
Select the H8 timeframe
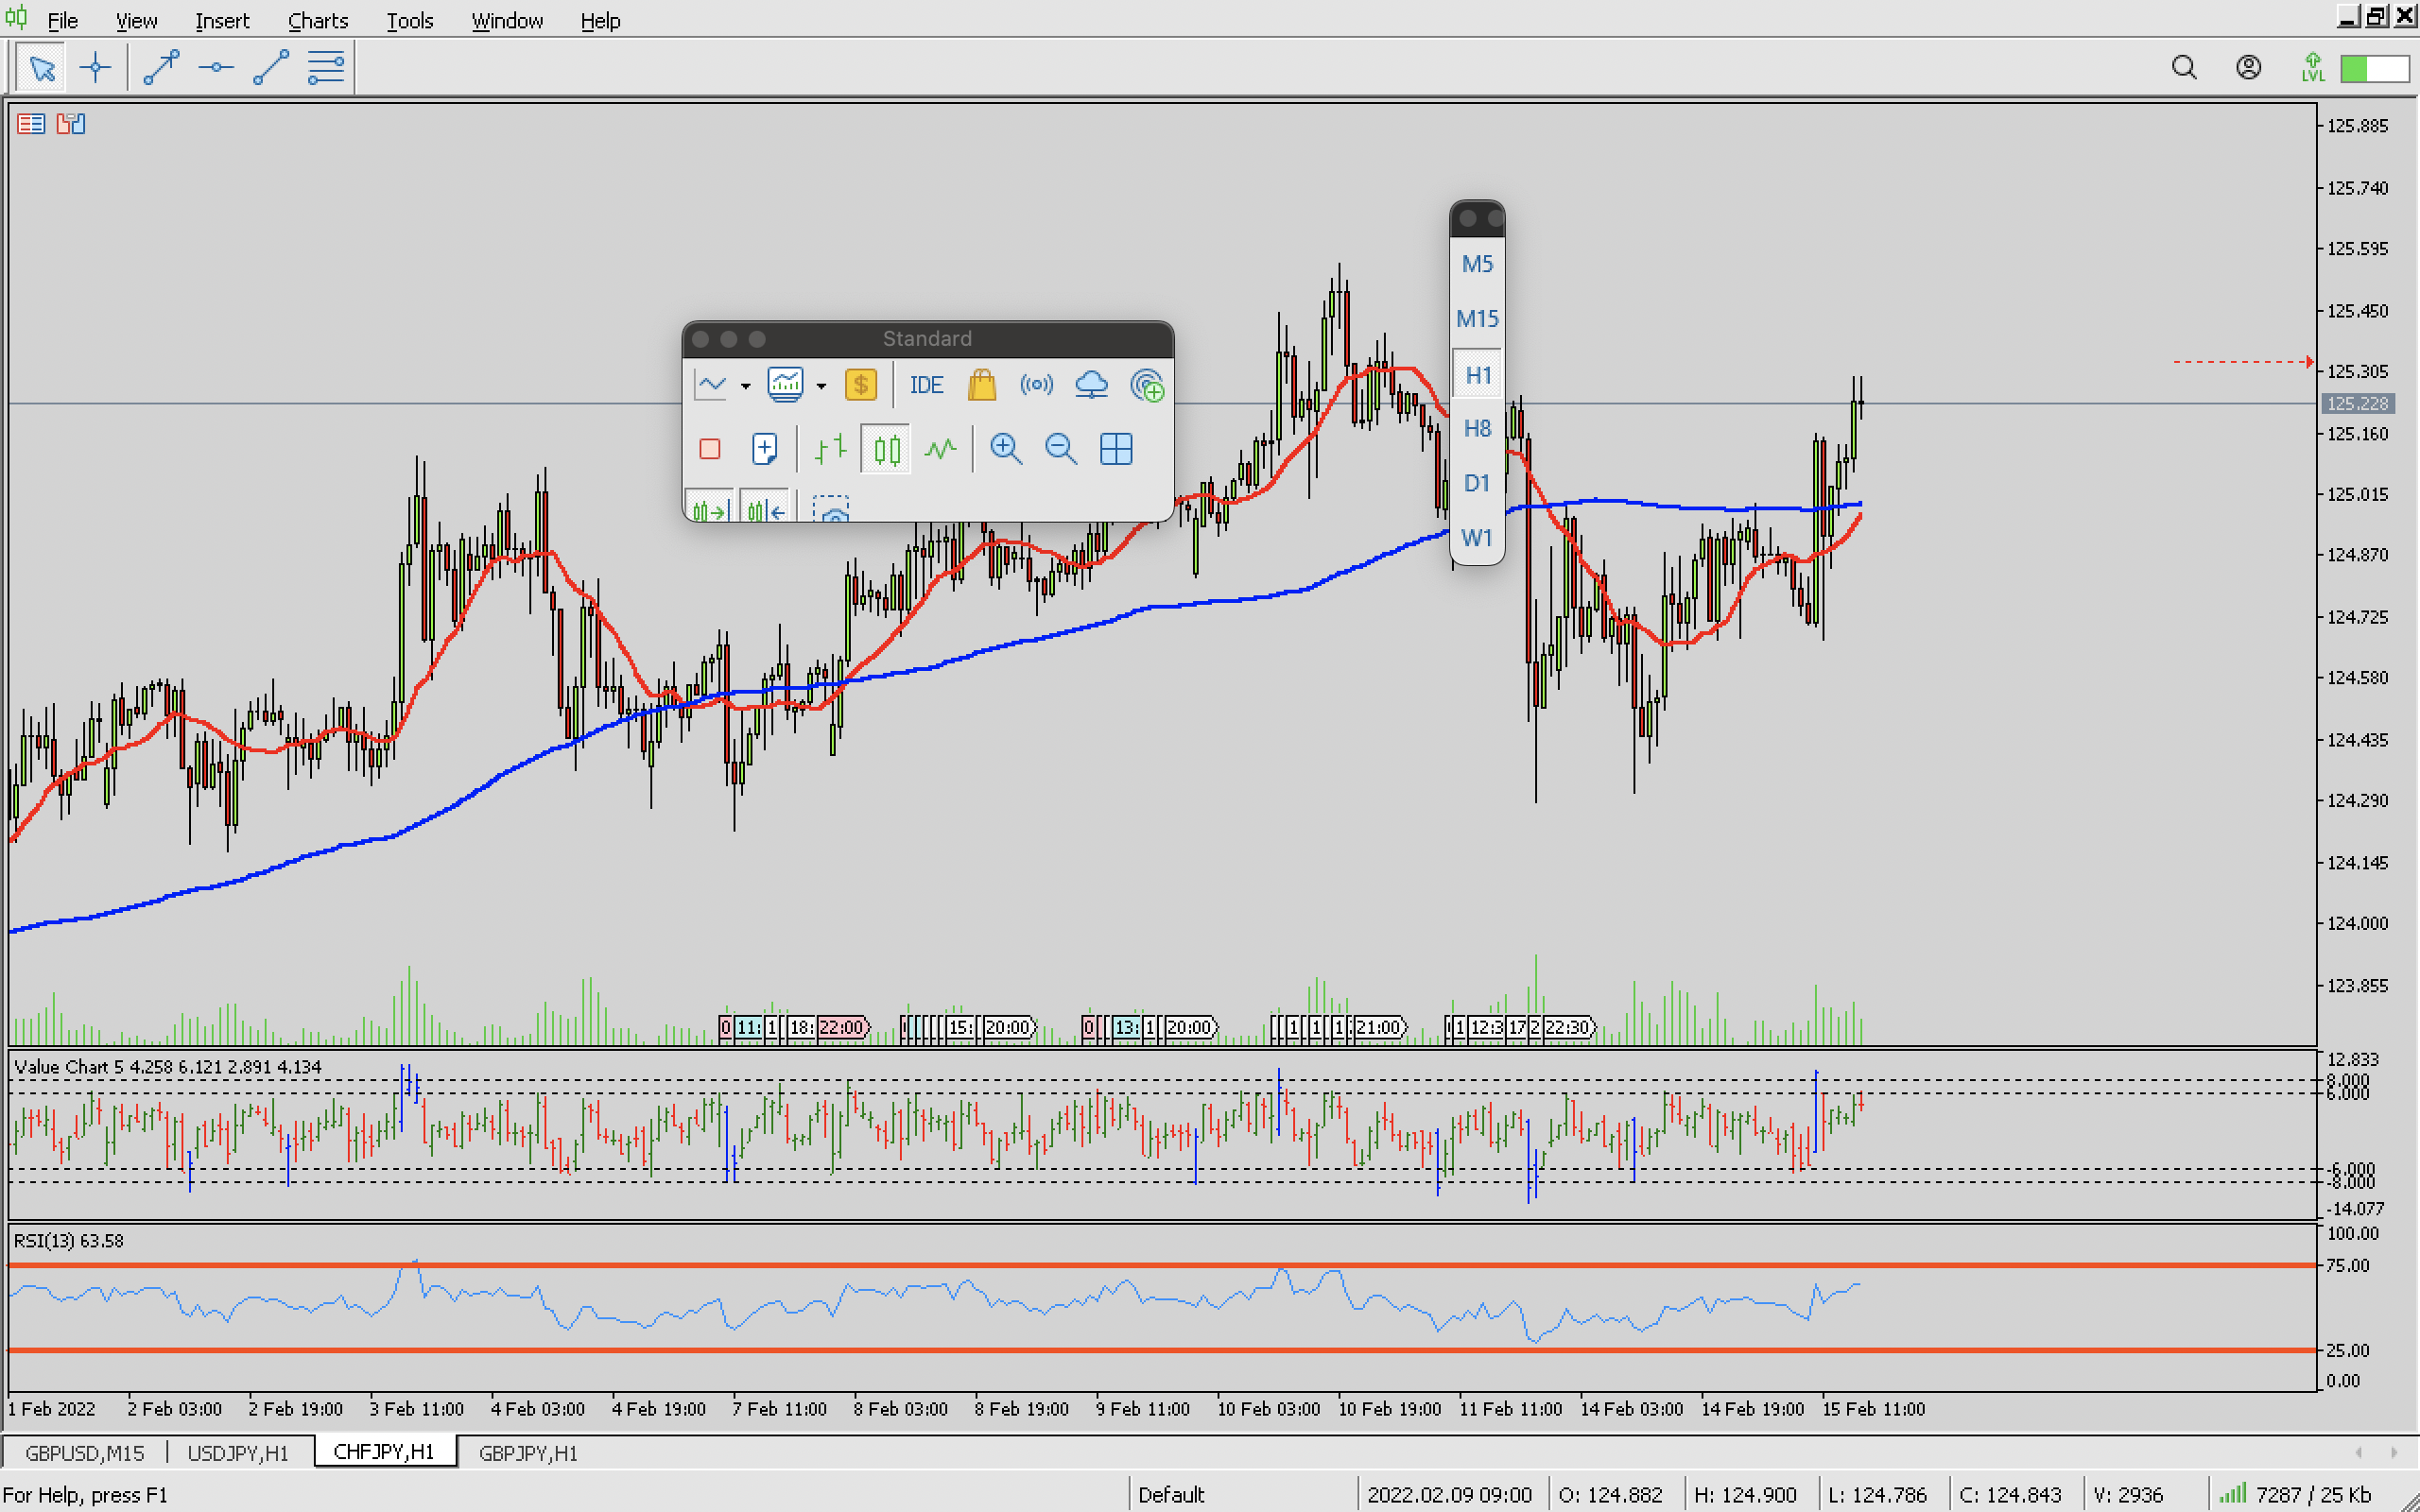click(x=1477, y=429)
